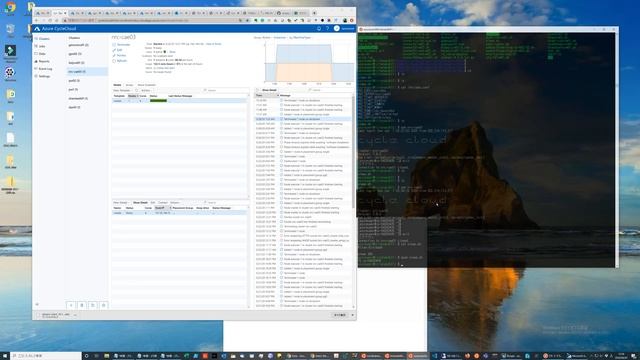Click the copy cluster button below the list
Image resolution: width=640 pixels, height=360 pixels.
coord(93,305)
